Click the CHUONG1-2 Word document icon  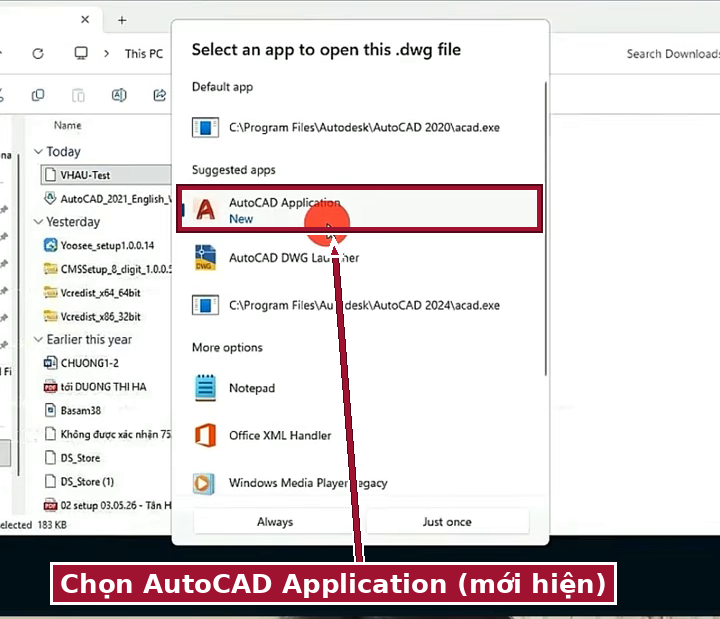[x=50, y=363]
